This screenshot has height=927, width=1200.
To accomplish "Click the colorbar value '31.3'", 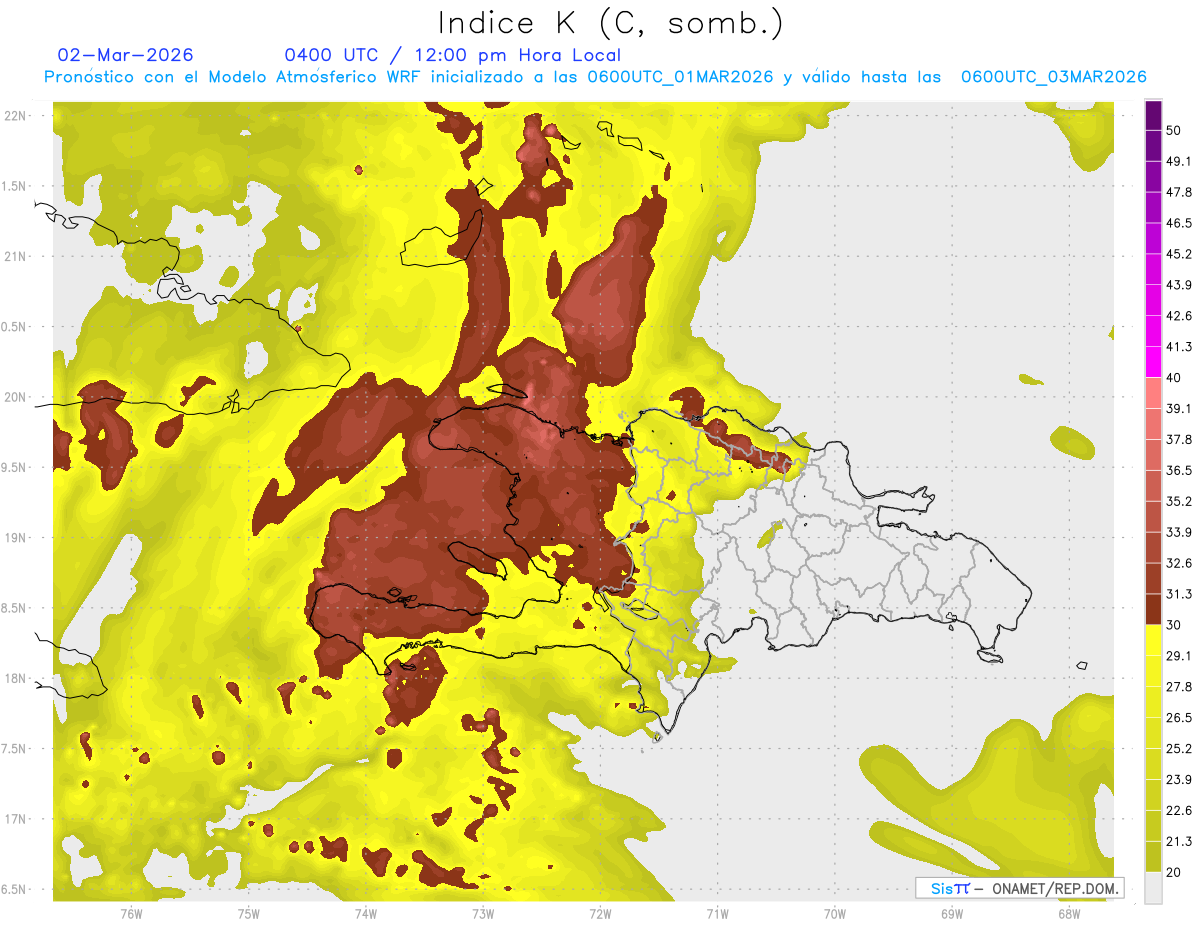I will pyautogui.click(x=1179, y=594).
